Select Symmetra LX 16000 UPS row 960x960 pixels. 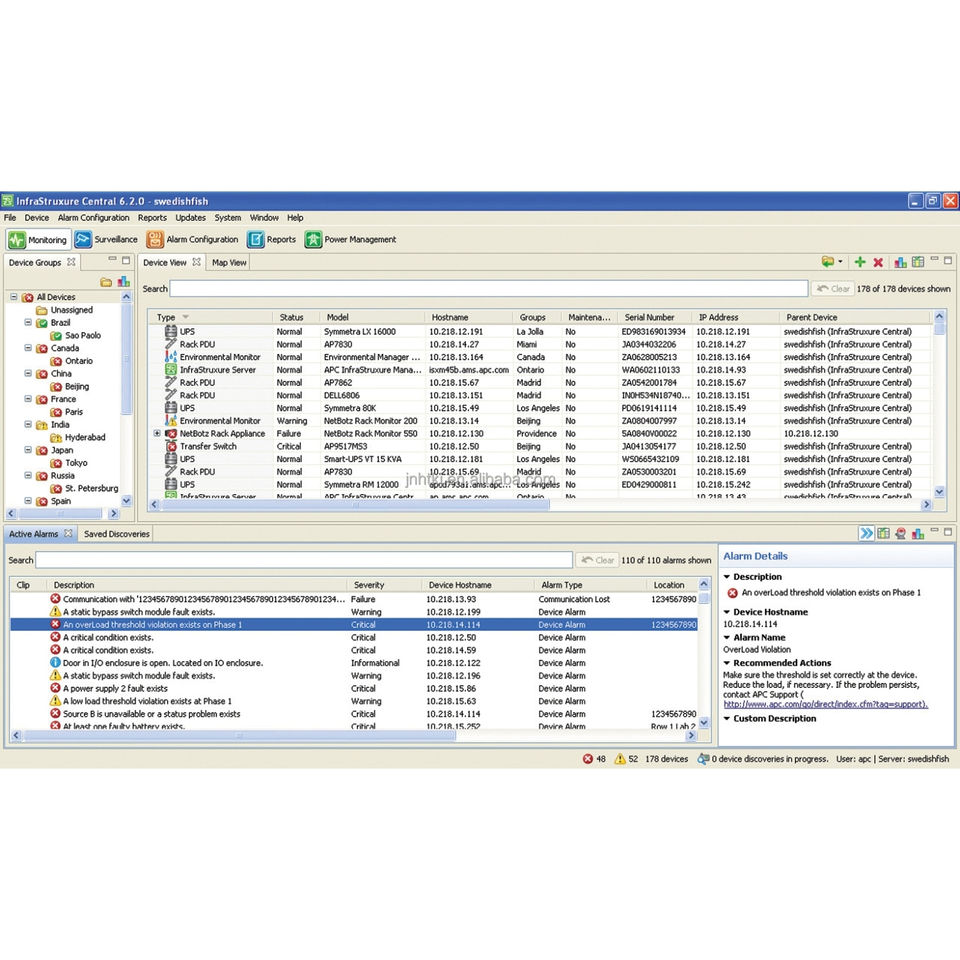coord(539,331)
